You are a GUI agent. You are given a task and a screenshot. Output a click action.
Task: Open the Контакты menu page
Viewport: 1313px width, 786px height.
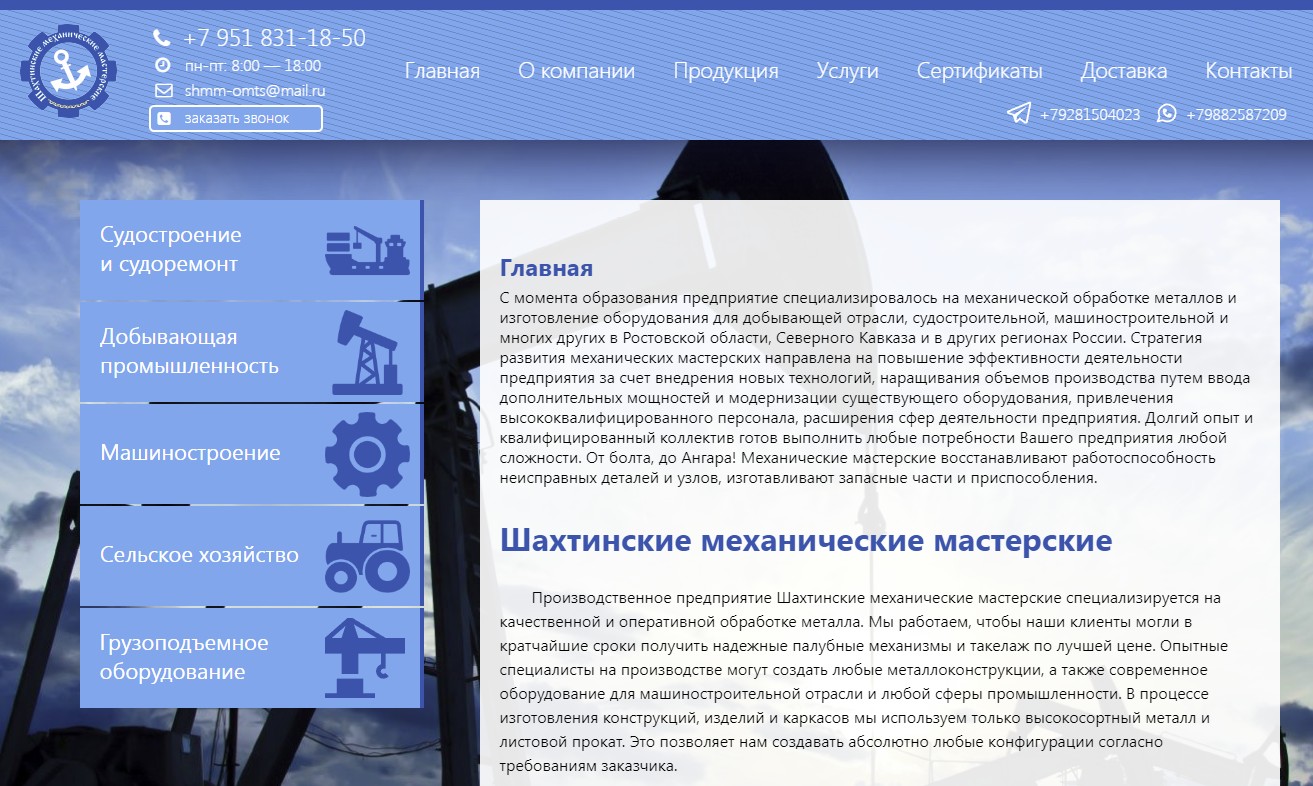[1249, 71]
